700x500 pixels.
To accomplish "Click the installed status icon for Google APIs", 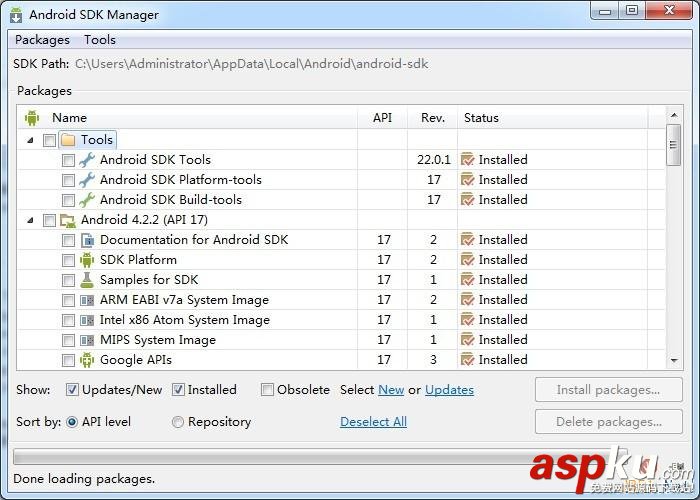I will (x=467, y=359).
